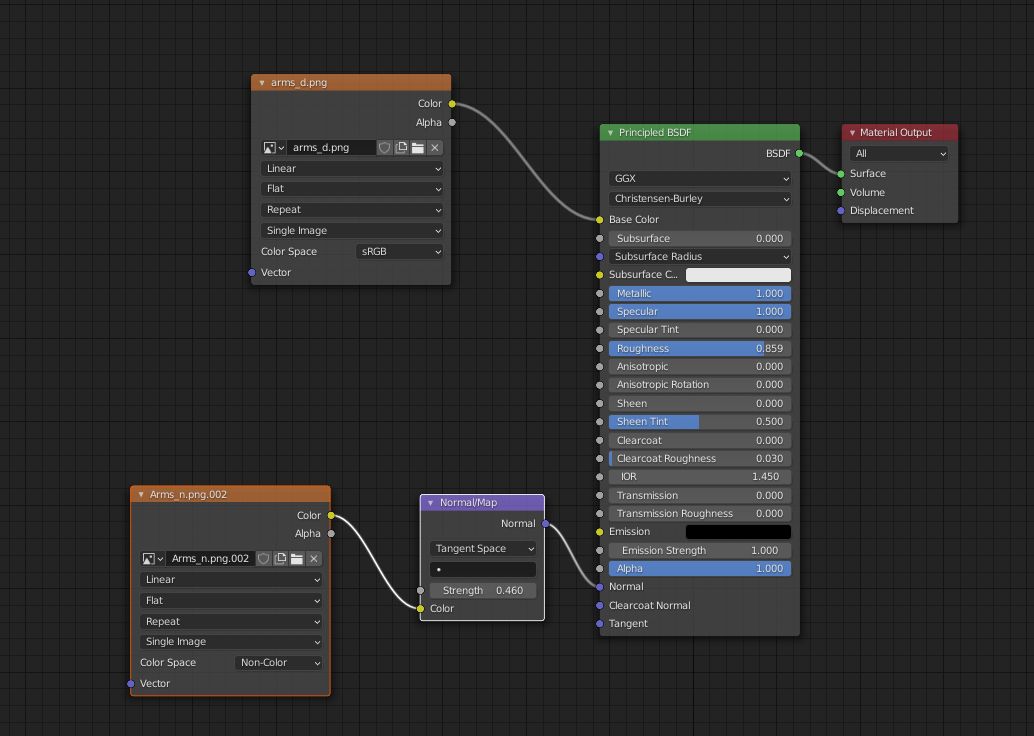
Task: Open image folder icon in arms_d.png node
Action: (417, 148)
